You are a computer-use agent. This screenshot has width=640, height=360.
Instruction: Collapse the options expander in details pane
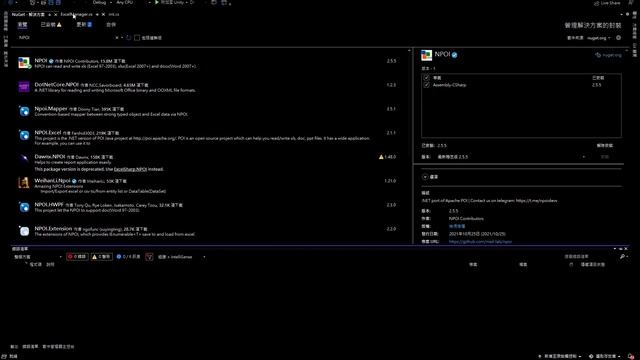[x=425, y=177]
